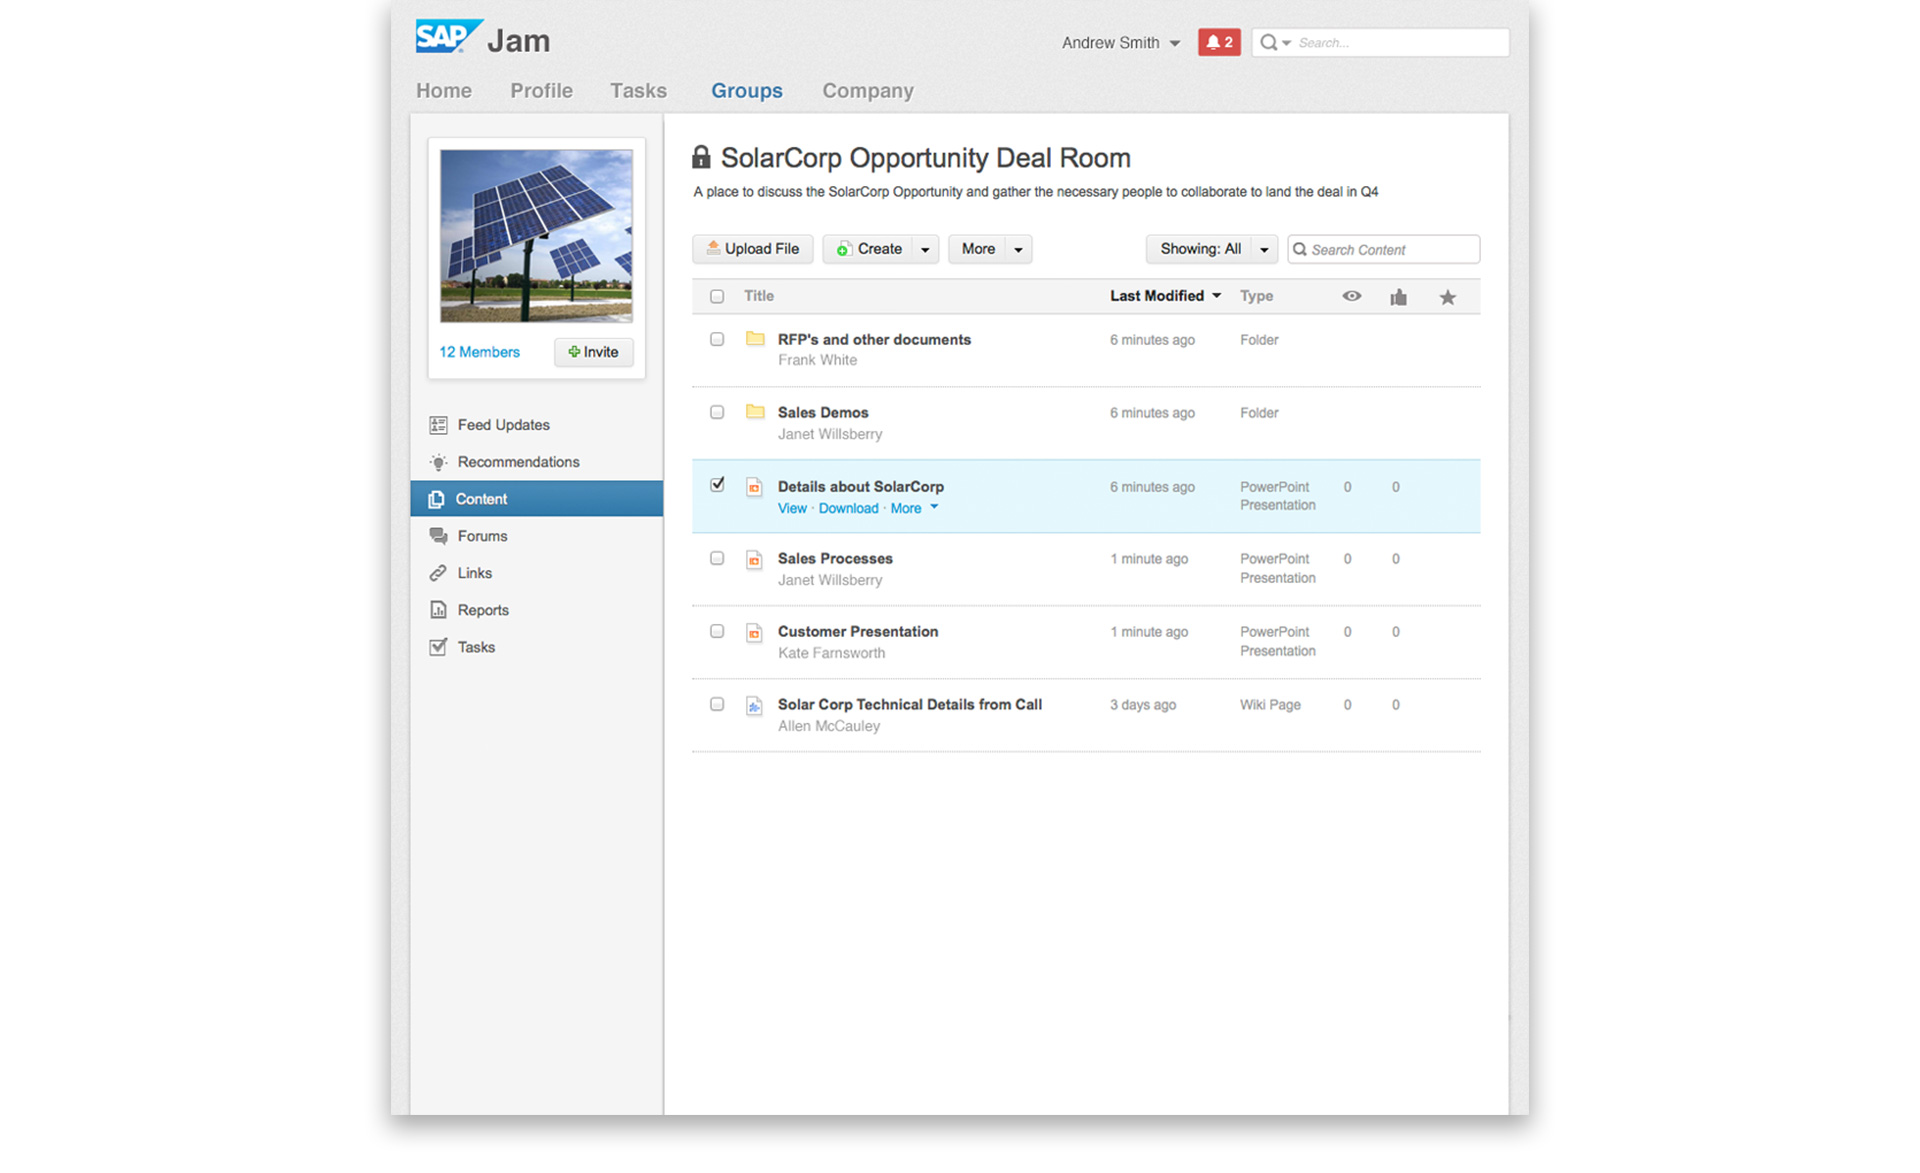Click the Recommendations lightbulb icon
Screen dimensions: 1920x1173
coord(438,462)
